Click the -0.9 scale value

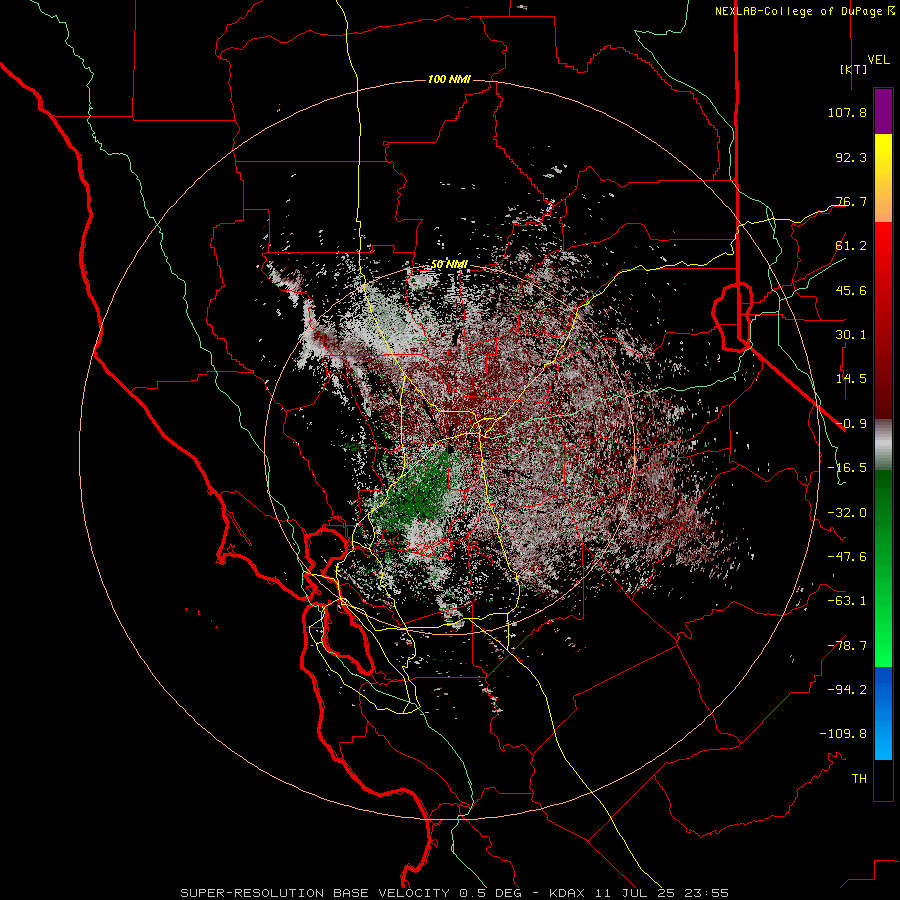(851, 424)
